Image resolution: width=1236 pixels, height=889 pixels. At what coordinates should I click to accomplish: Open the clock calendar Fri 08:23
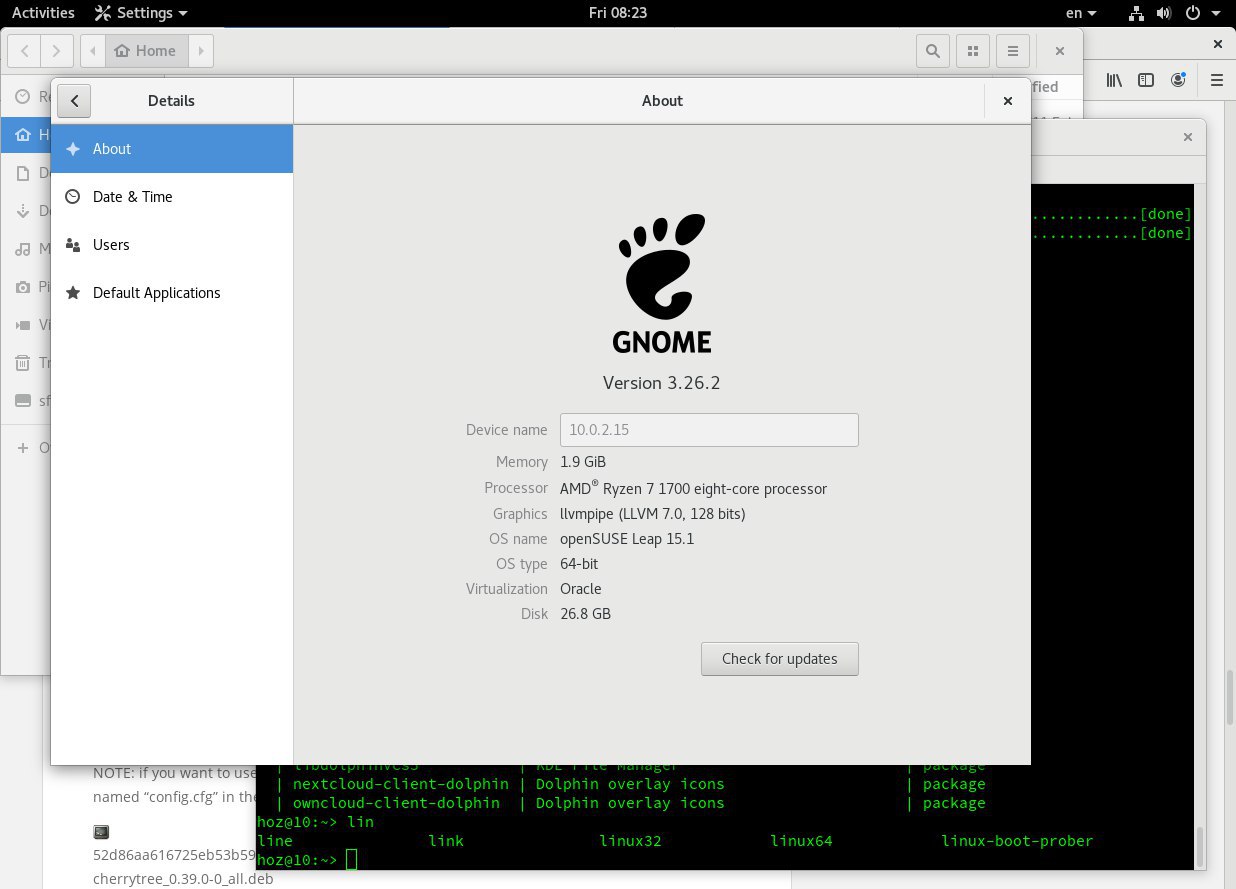tap(618, 13)
